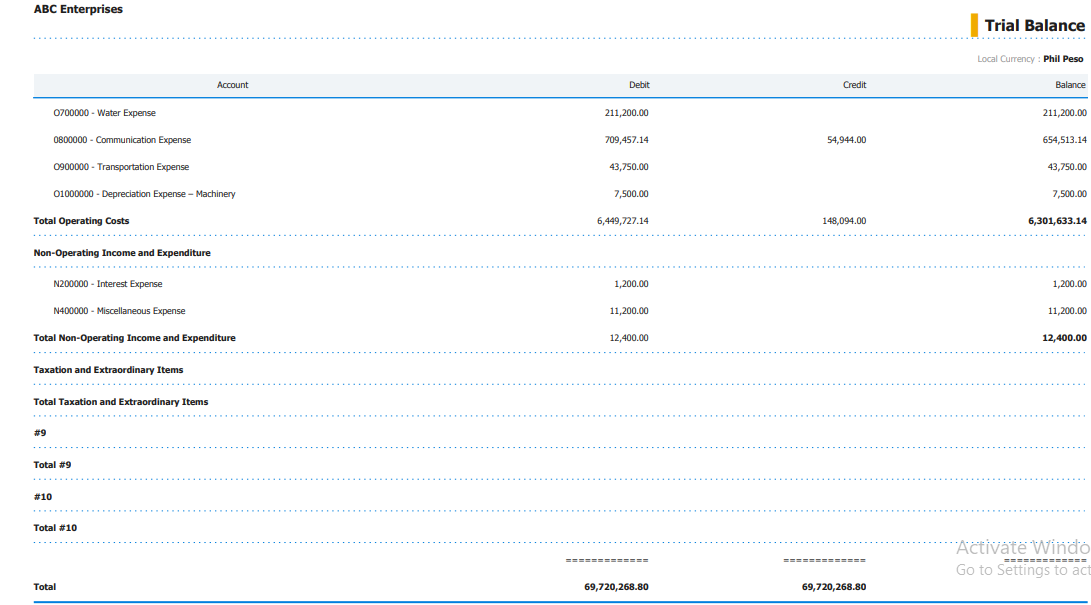Click Total Taxation and Extraordinary Items label
This screenshot has width=1091, height=605.
pos(120,402)
